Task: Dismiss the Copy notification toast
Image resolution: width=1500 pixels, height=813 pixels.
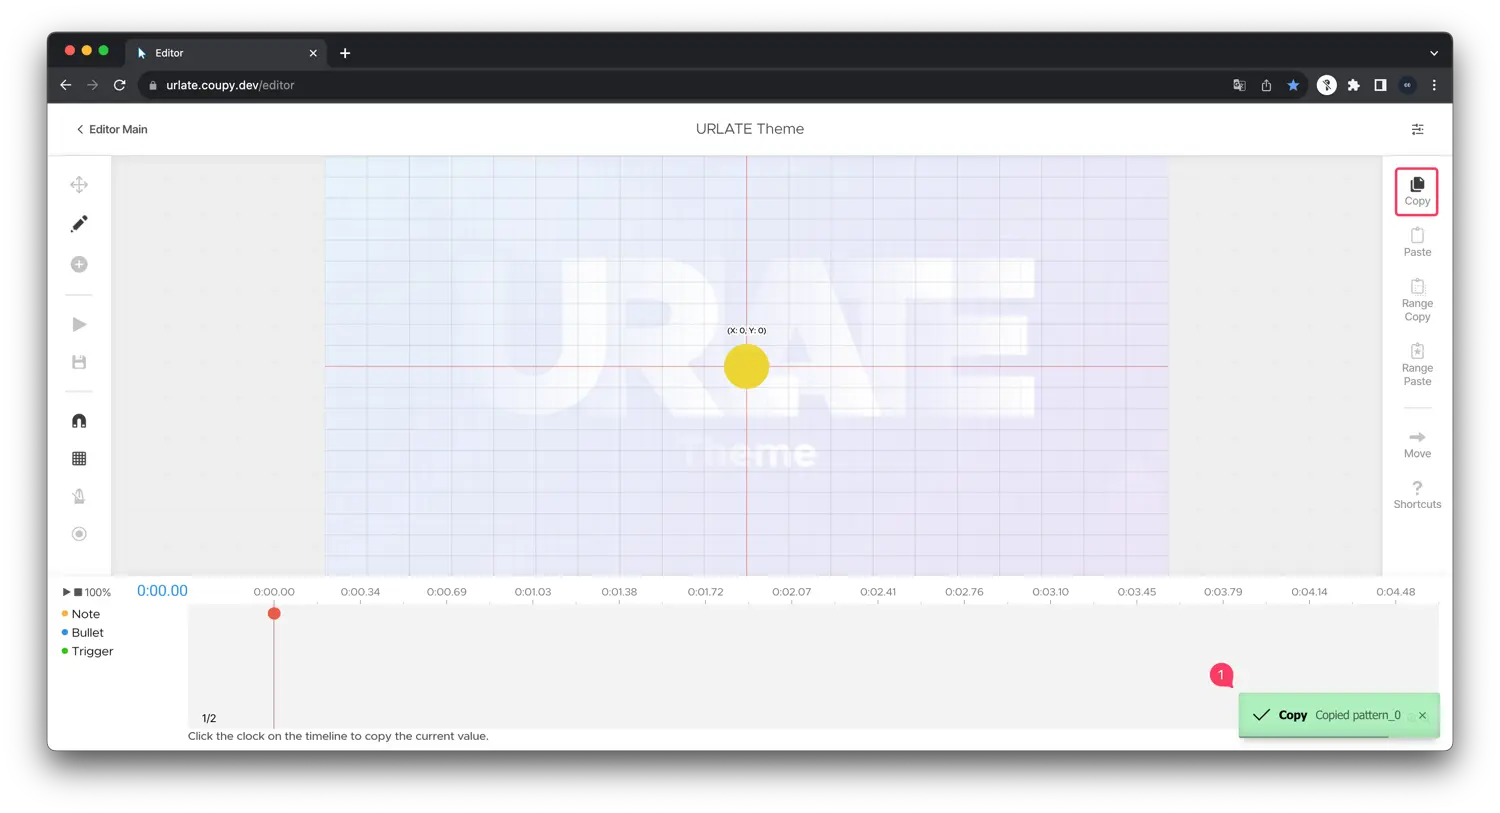Action: pos(1422,715)
